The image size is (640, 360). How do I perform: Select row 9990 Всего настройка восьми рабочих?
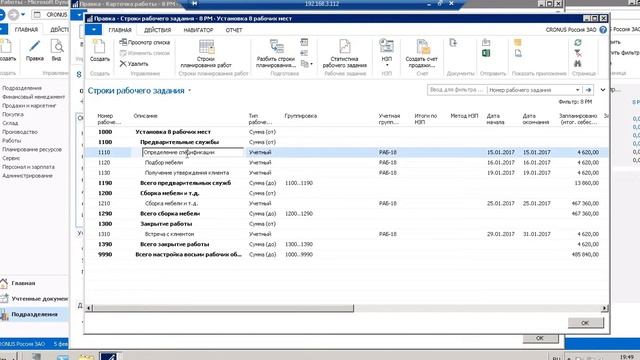[346, 254]
